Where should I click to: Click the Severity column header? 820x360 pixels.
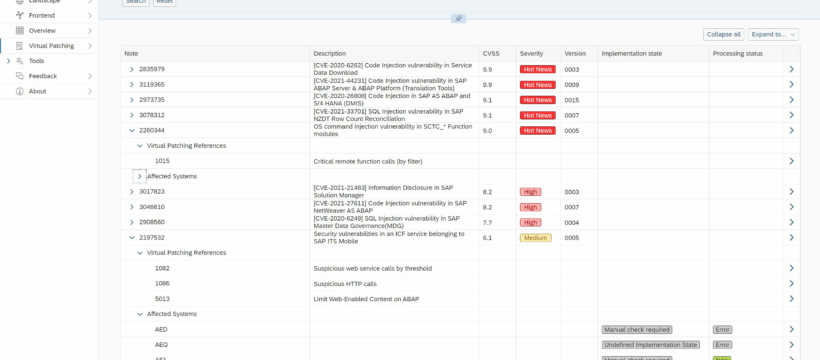pyautogui.click(x=538, y=53)
